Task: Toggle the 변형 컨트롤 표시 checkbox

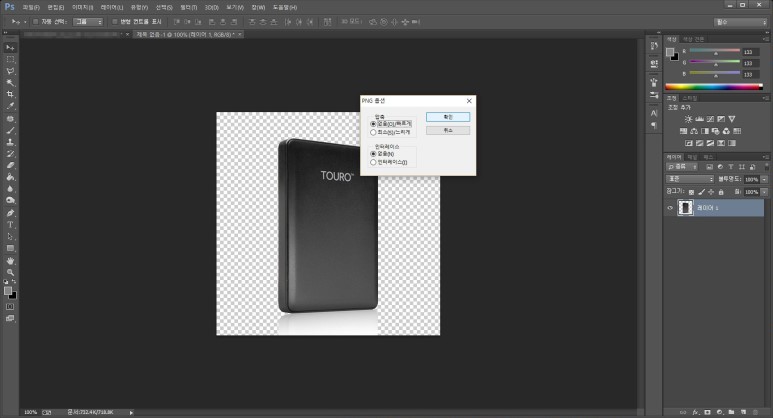Action: tap(114, 22)
